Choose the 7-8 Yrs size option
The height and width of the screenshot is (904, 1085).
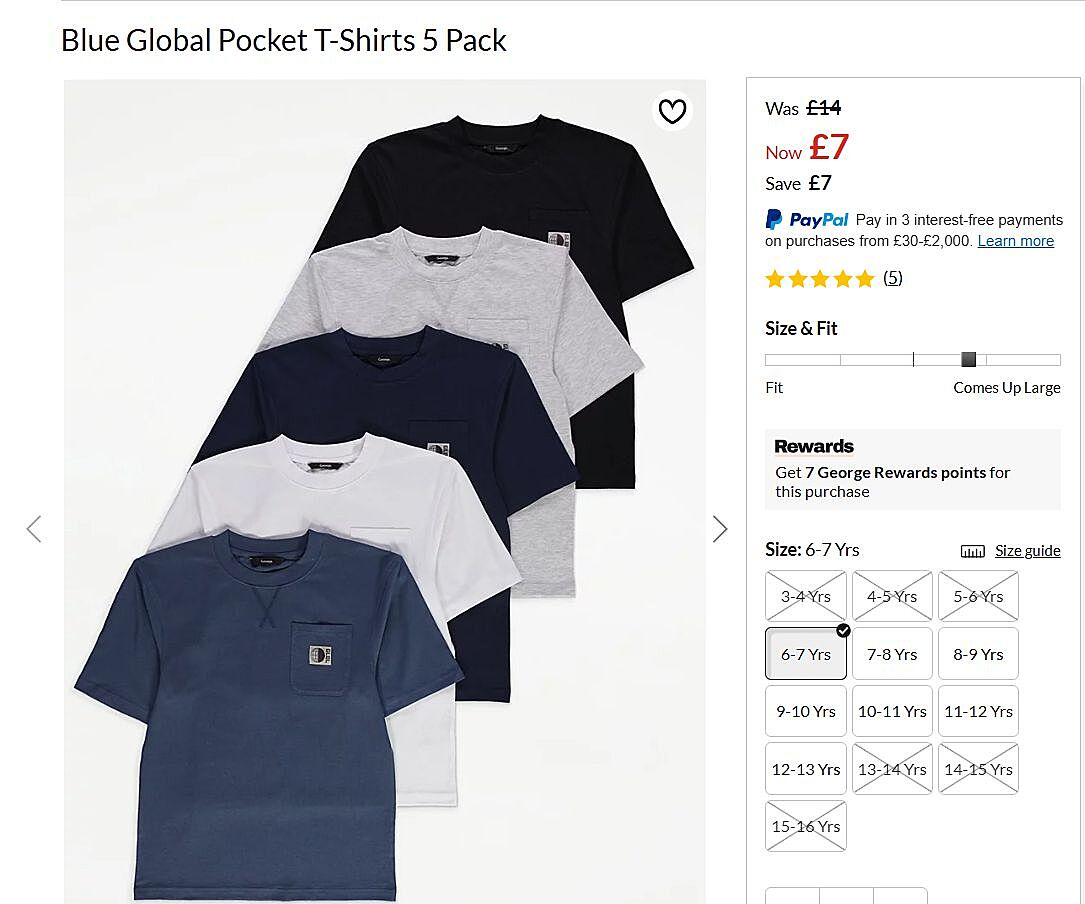point(892,654)
